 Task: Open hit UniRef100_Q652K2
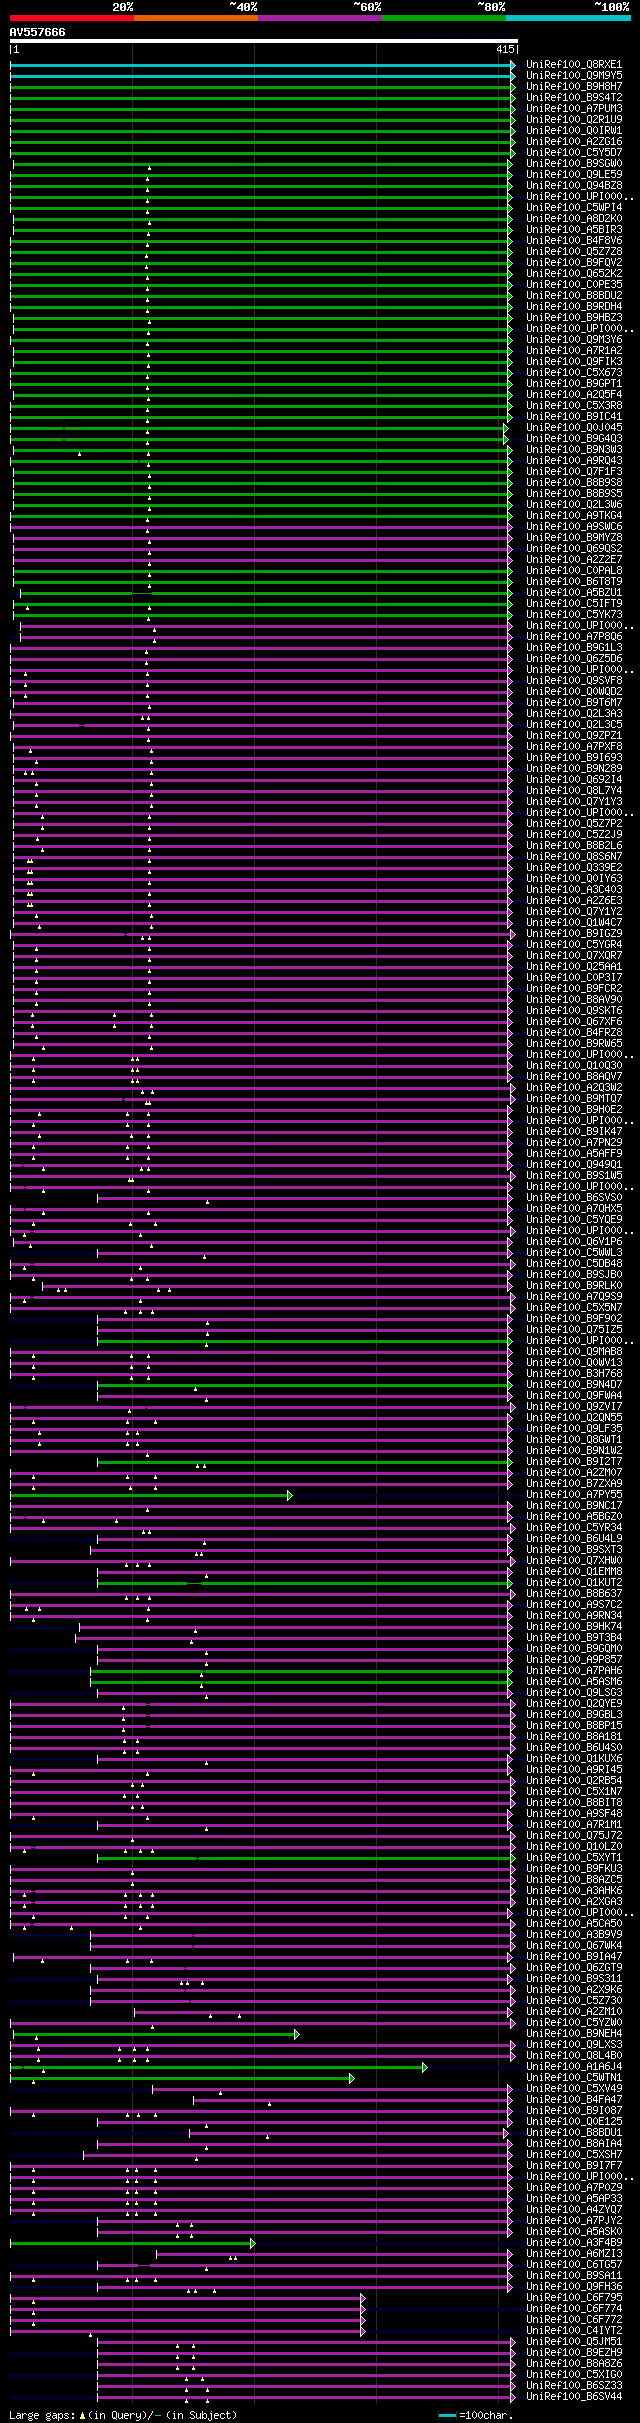point(574,273)
